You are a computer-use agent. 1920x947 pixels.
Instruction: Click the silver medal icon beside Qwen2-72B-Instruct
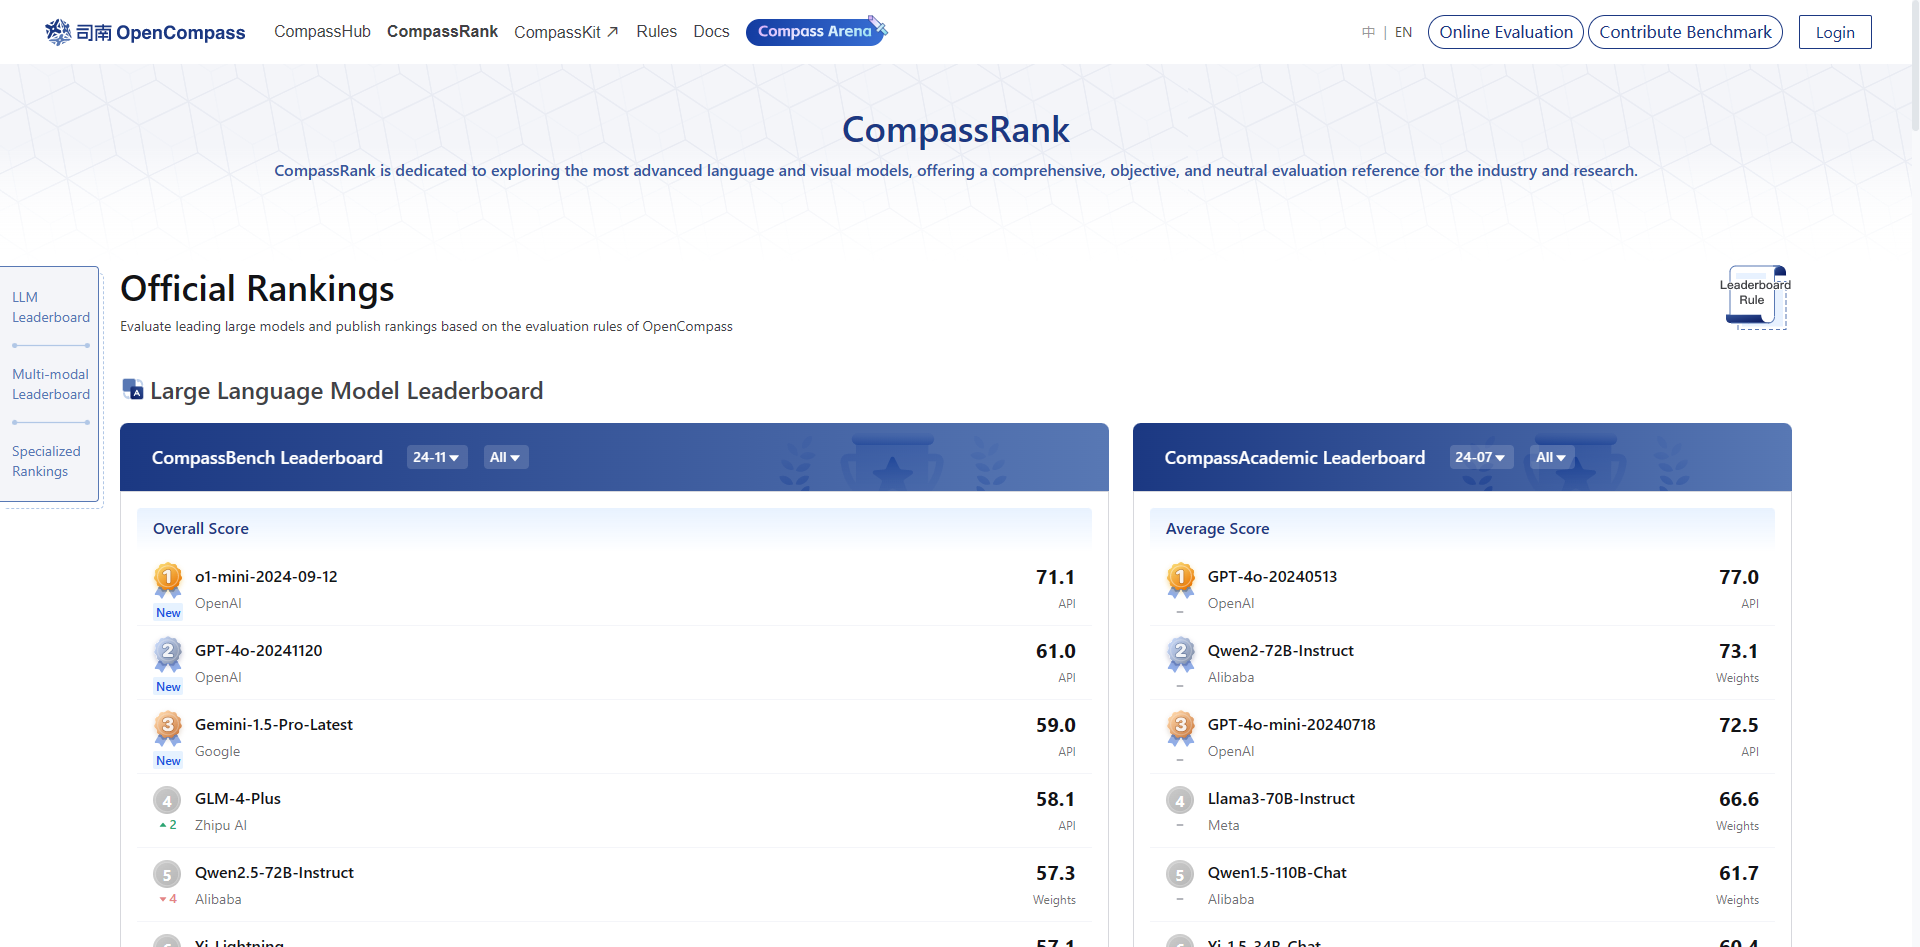click(x=1180, y=653)
